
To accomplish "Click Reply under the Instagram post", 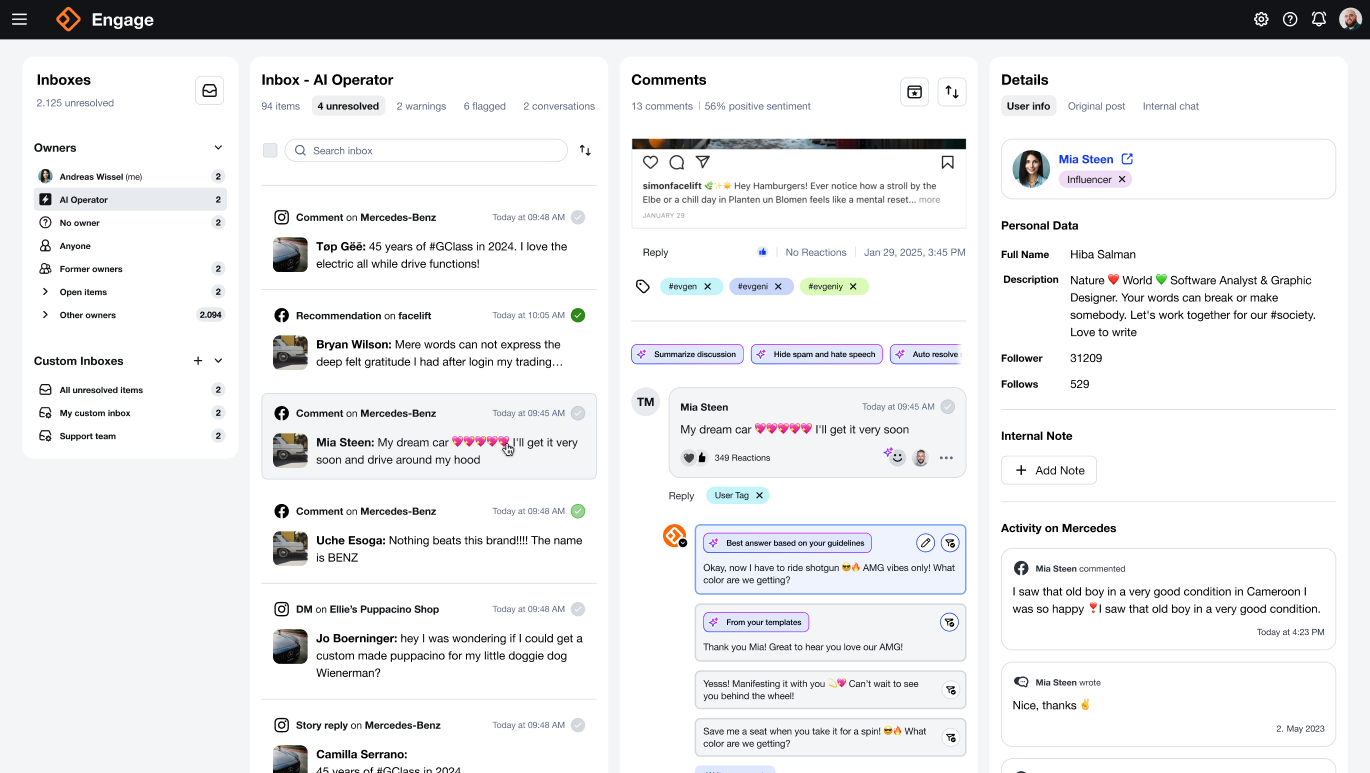I will [x=655, y=252].
